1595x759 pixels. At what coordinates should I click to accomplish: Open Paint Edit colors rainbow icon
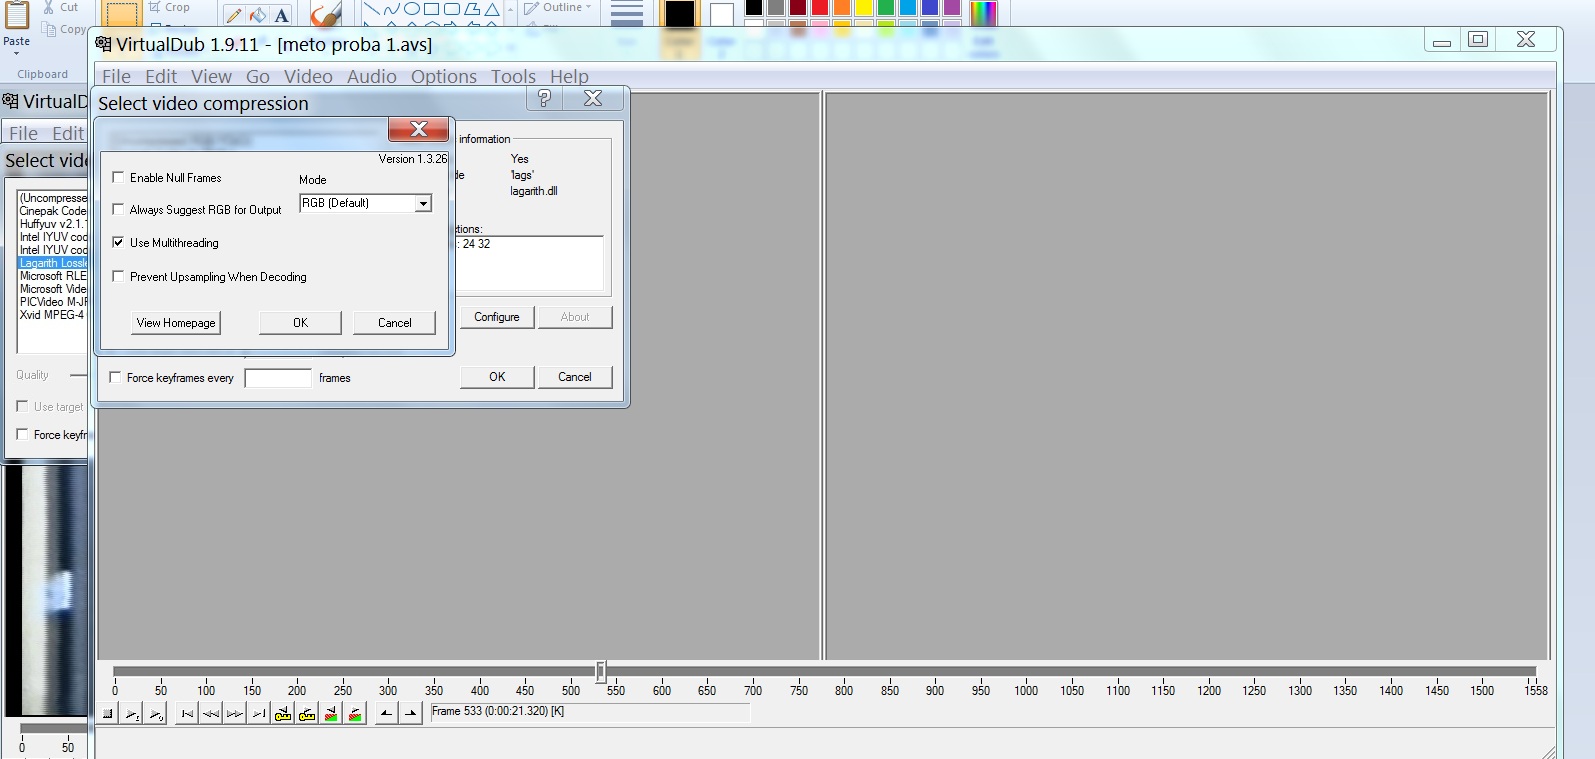pyautogui.click(x=983, y=14)
